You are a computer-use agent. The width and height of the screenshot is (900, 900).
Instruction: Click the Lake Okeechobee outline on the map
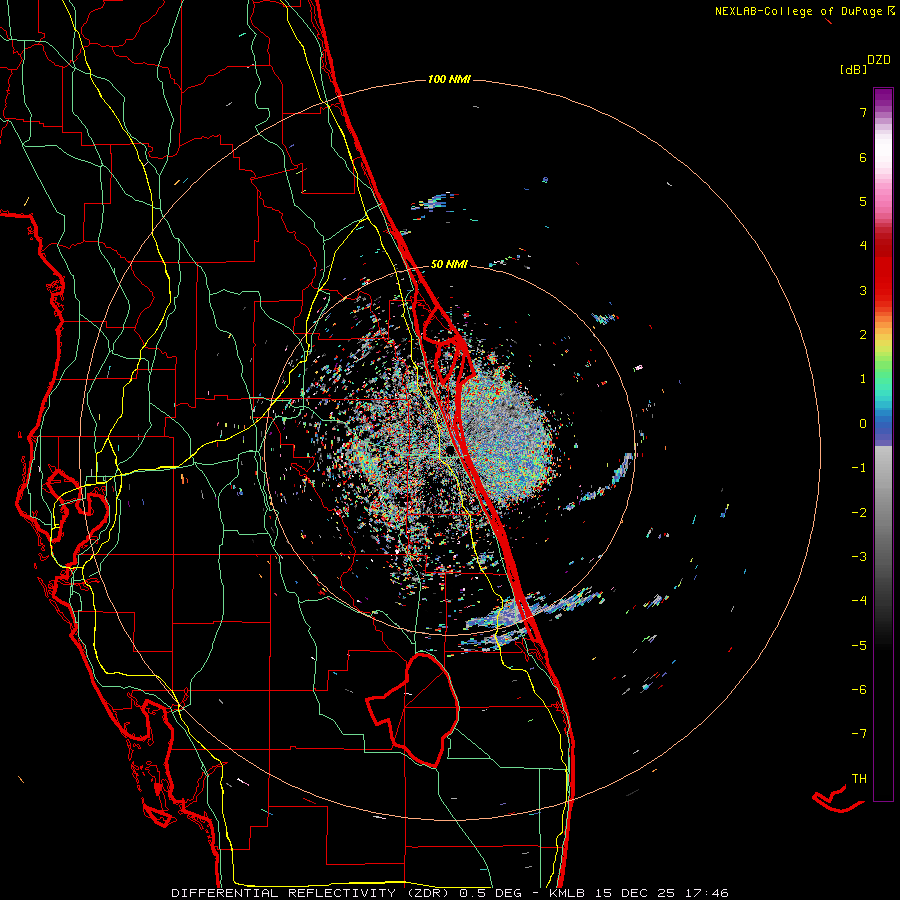tap(414, 709)
